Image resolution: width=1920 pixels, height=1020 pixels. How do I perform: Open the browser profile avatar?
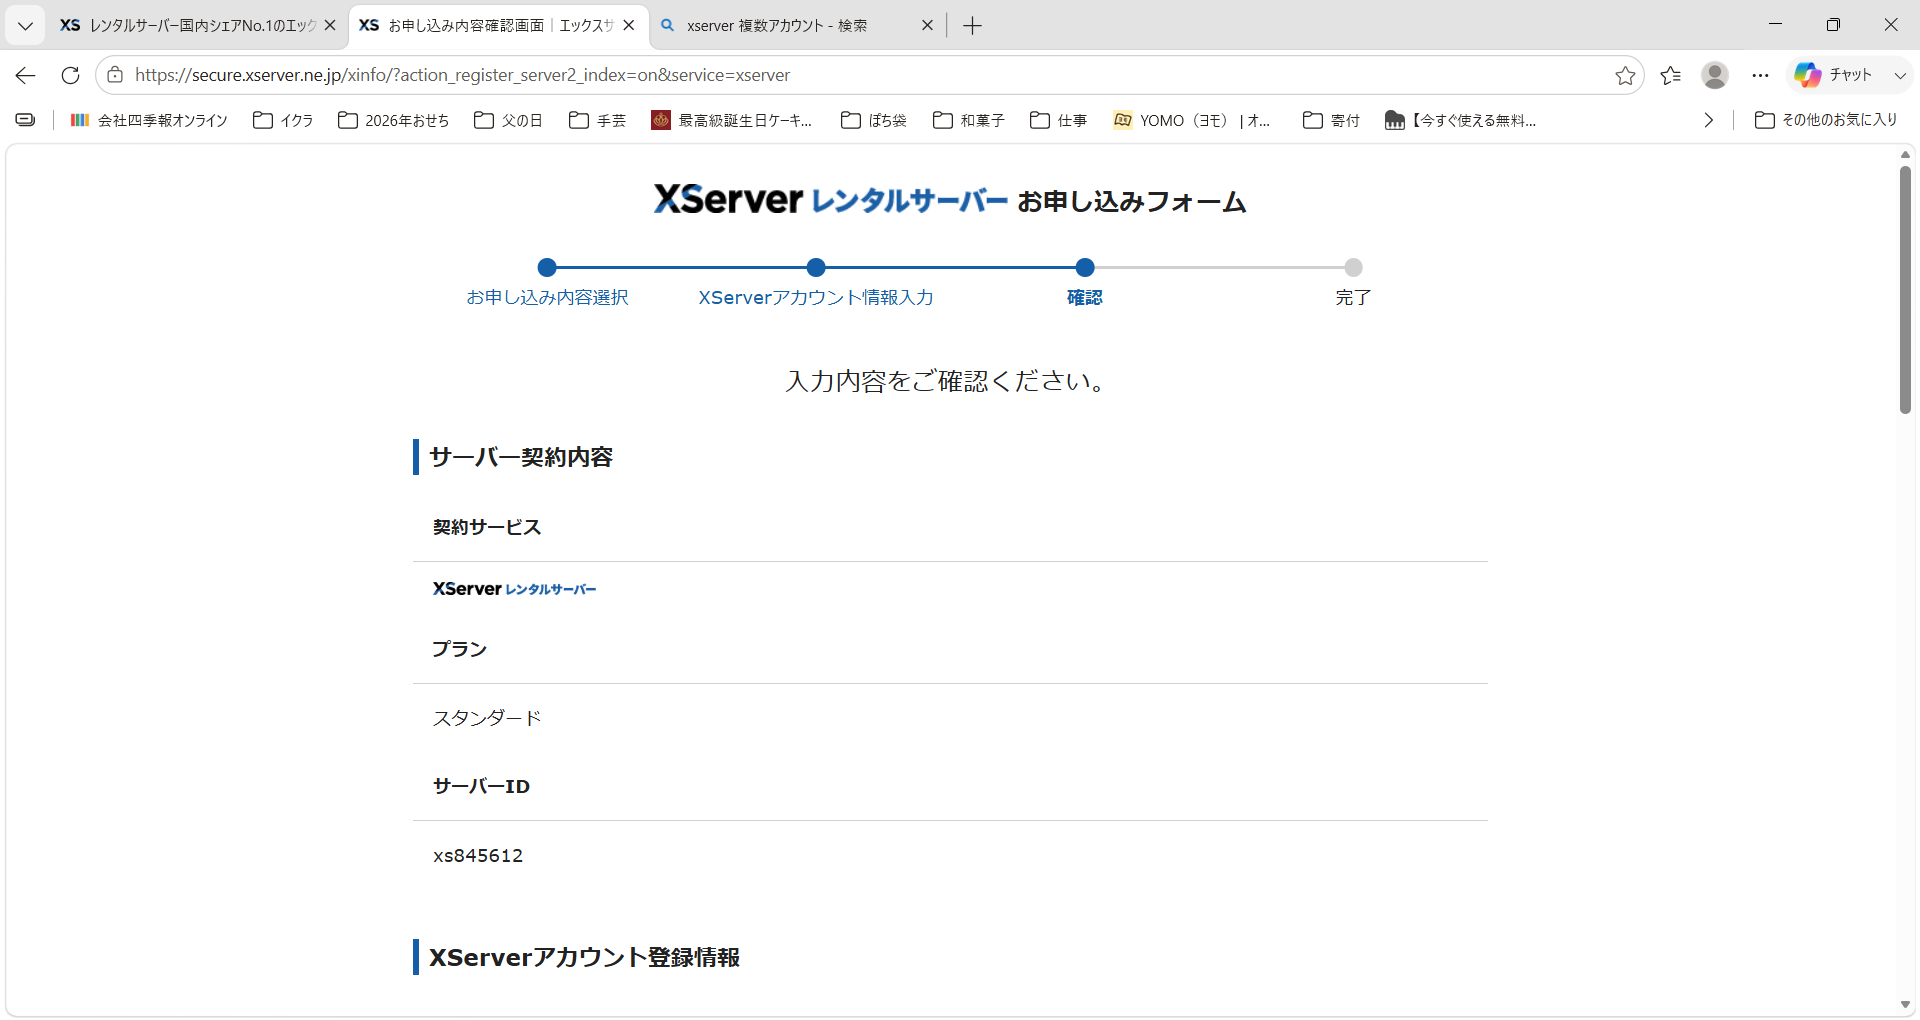click(x=1715, y=75)
